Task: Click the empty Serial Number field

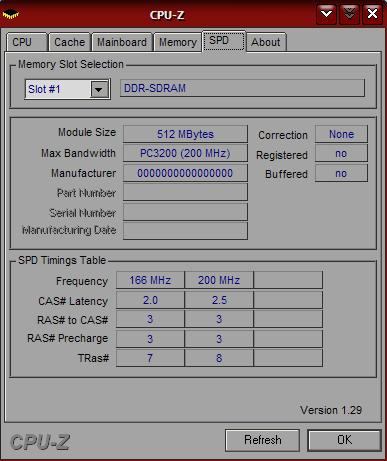Action: pos(185,212)
